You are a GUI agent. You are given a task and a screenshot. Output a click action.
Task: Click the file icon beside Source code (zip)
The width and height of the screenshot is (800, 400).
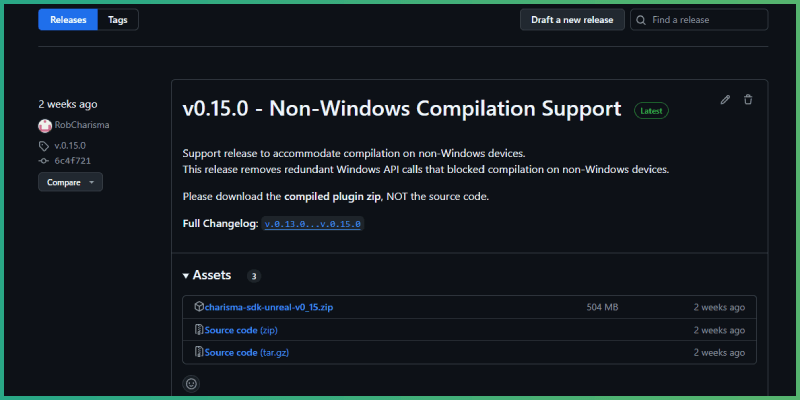(x=199, y=330)
